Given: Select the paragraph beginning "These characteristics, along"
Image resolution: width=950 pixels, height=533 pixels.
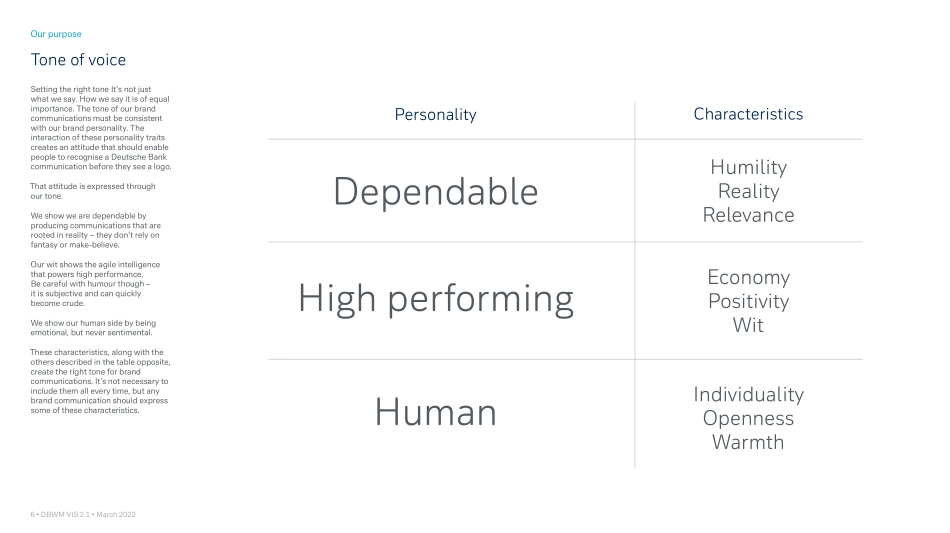Looking at the screenshot, I should tap(99, 381).
